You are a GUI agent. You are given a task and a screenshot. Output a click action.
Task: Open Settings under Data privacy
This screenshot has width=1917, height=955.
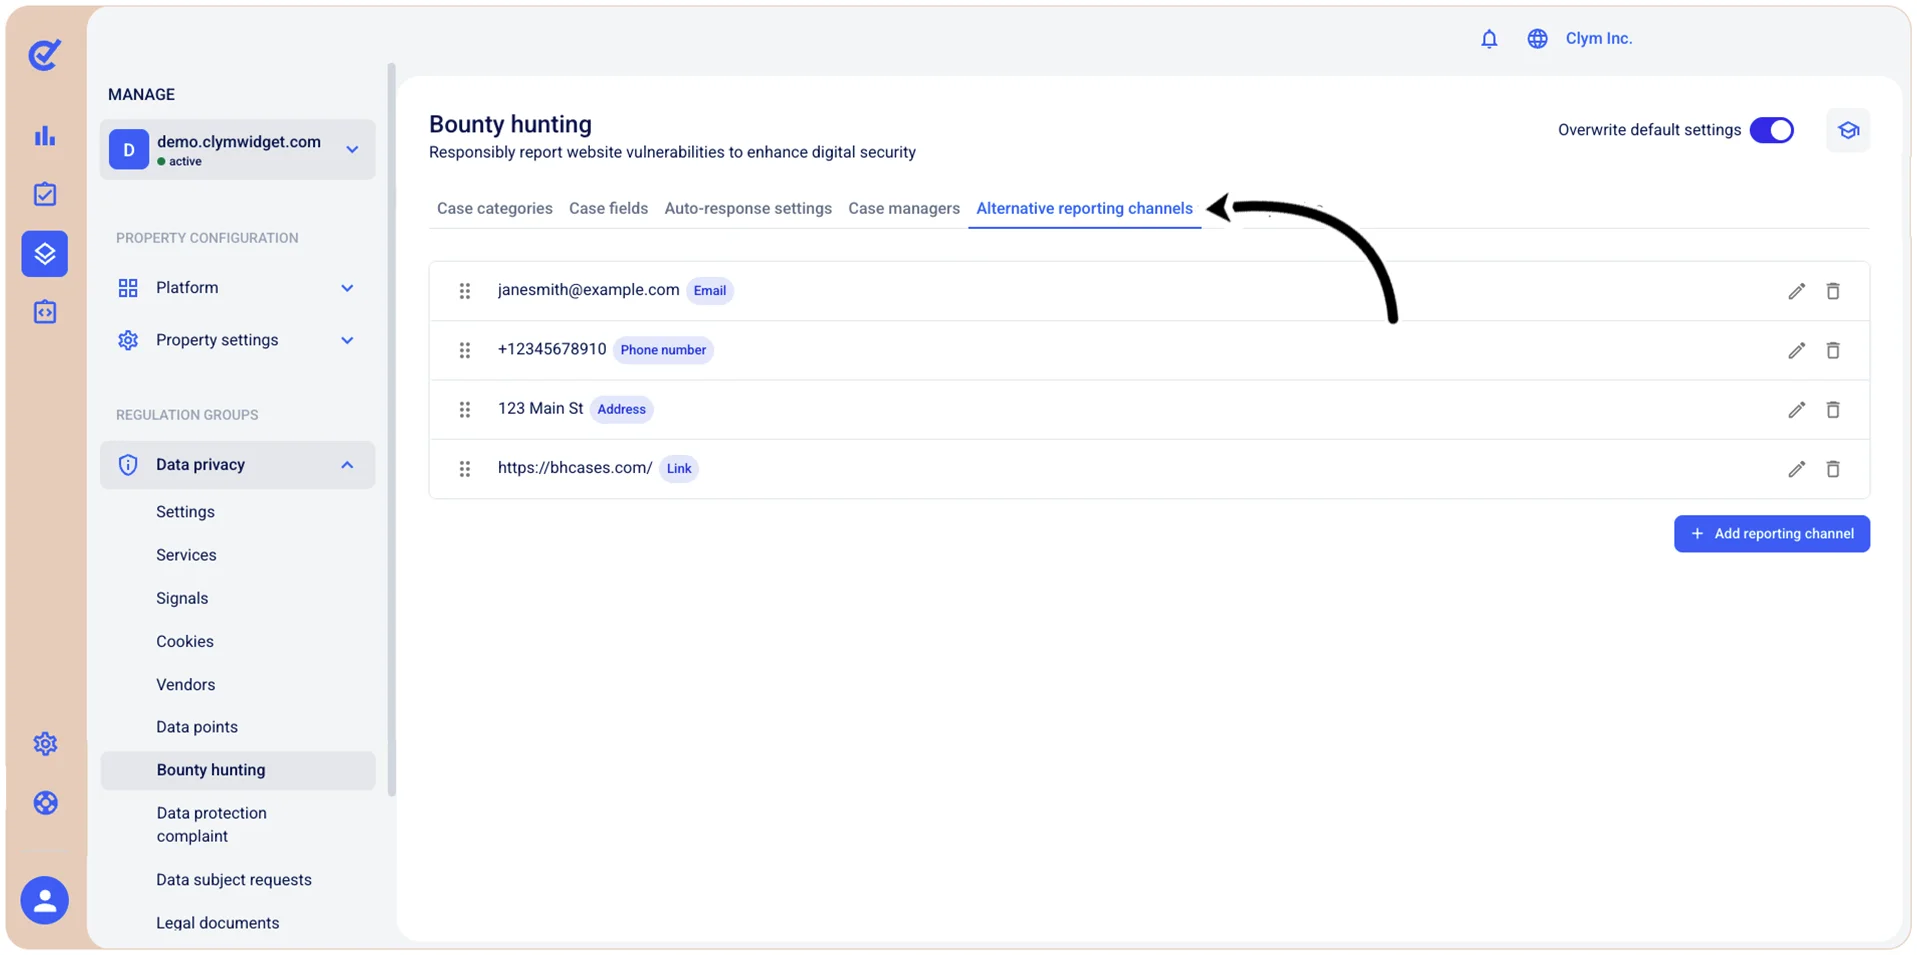coord(185,512)
